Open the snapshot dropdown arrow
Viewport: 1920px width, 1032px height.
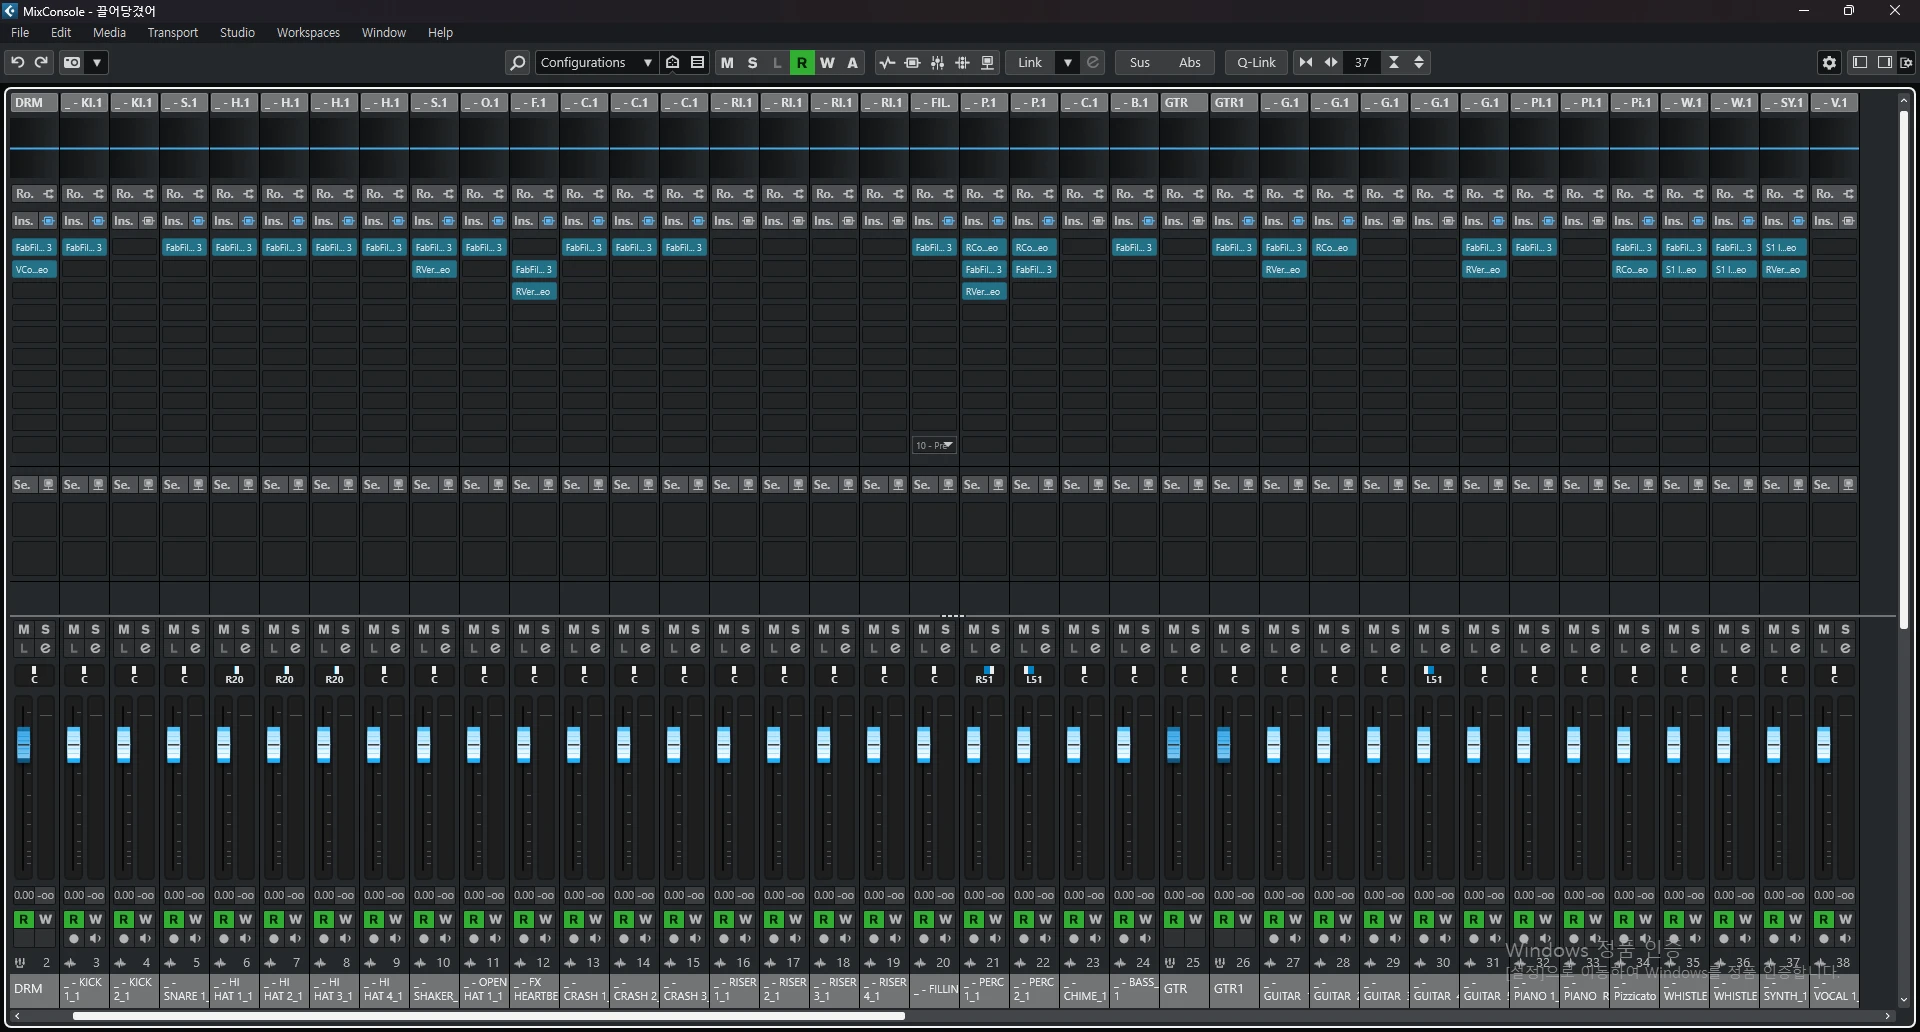pyautogui.click(x=97, y=62)
